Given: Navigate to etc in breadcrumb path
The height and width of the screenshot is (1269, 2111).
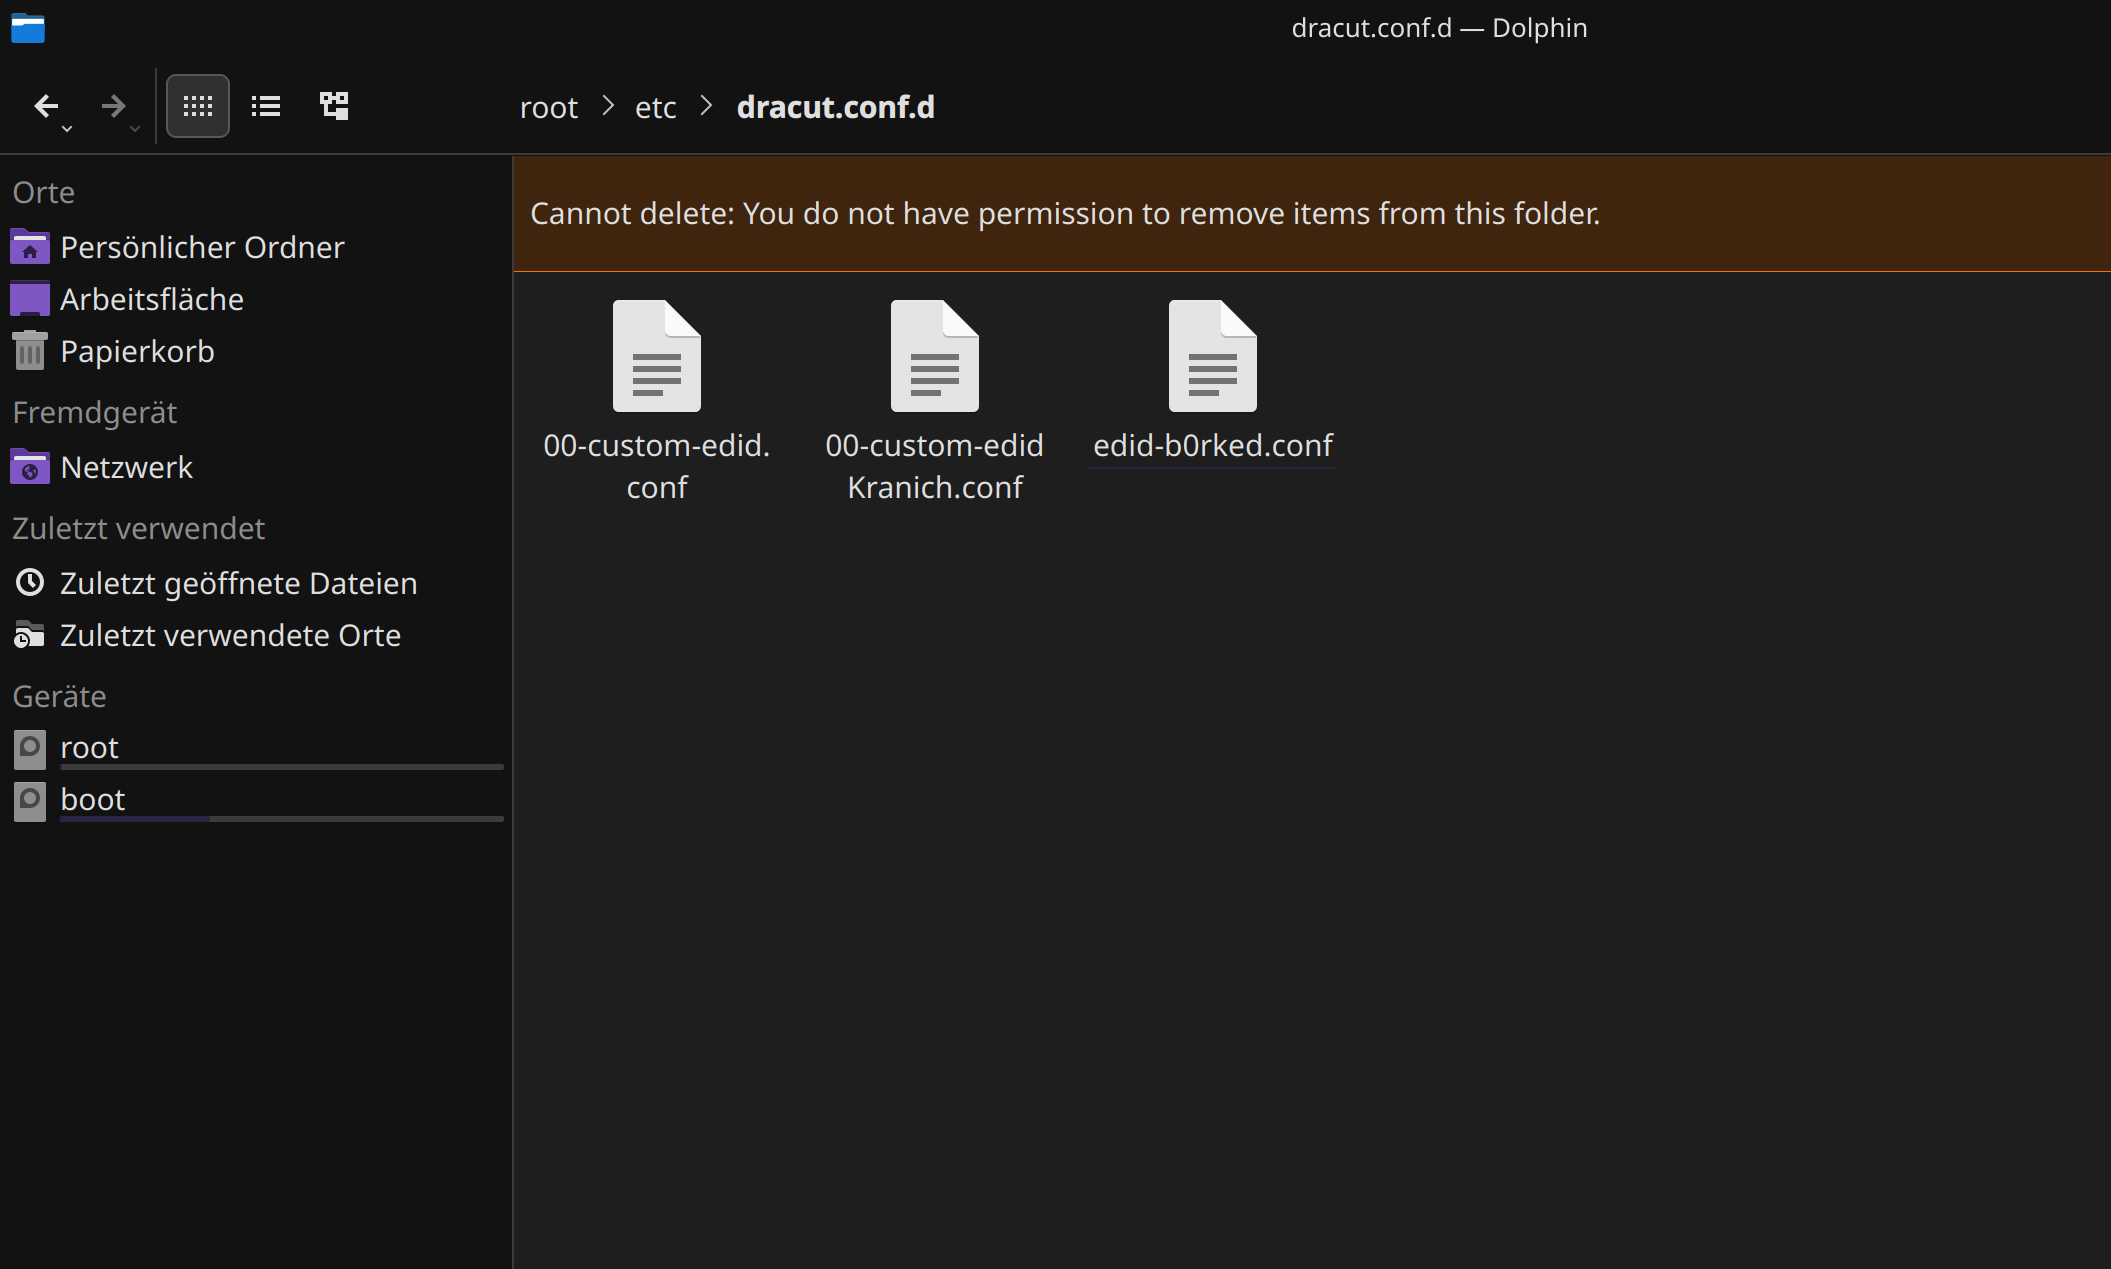Looking at the screenshot, I should [655, 107].
